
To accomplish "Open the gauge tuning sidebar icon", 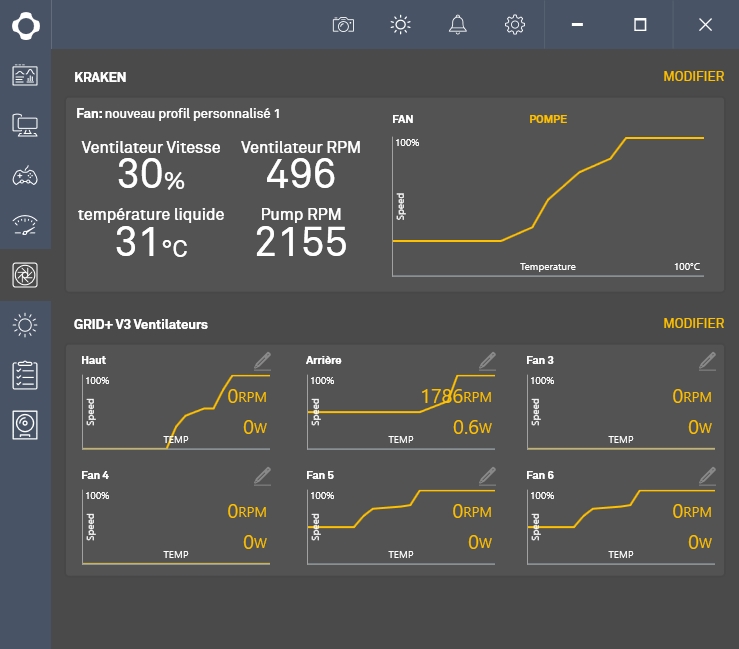I will tap(25, 225).
